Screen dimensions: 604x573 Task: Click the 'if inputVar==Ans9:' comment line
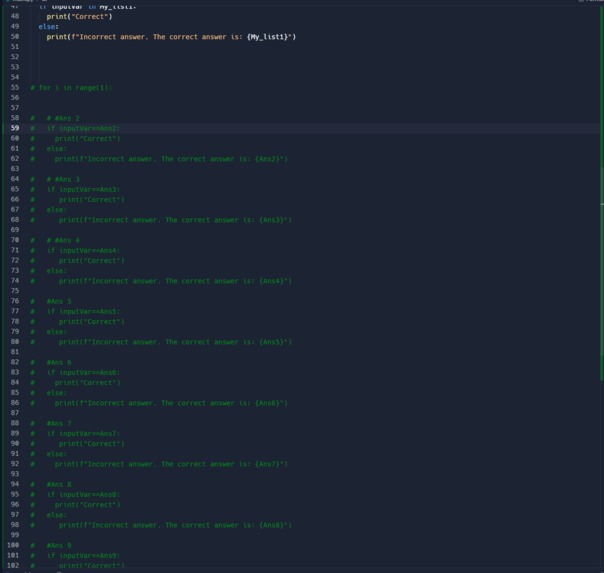[x=84, y=556]
